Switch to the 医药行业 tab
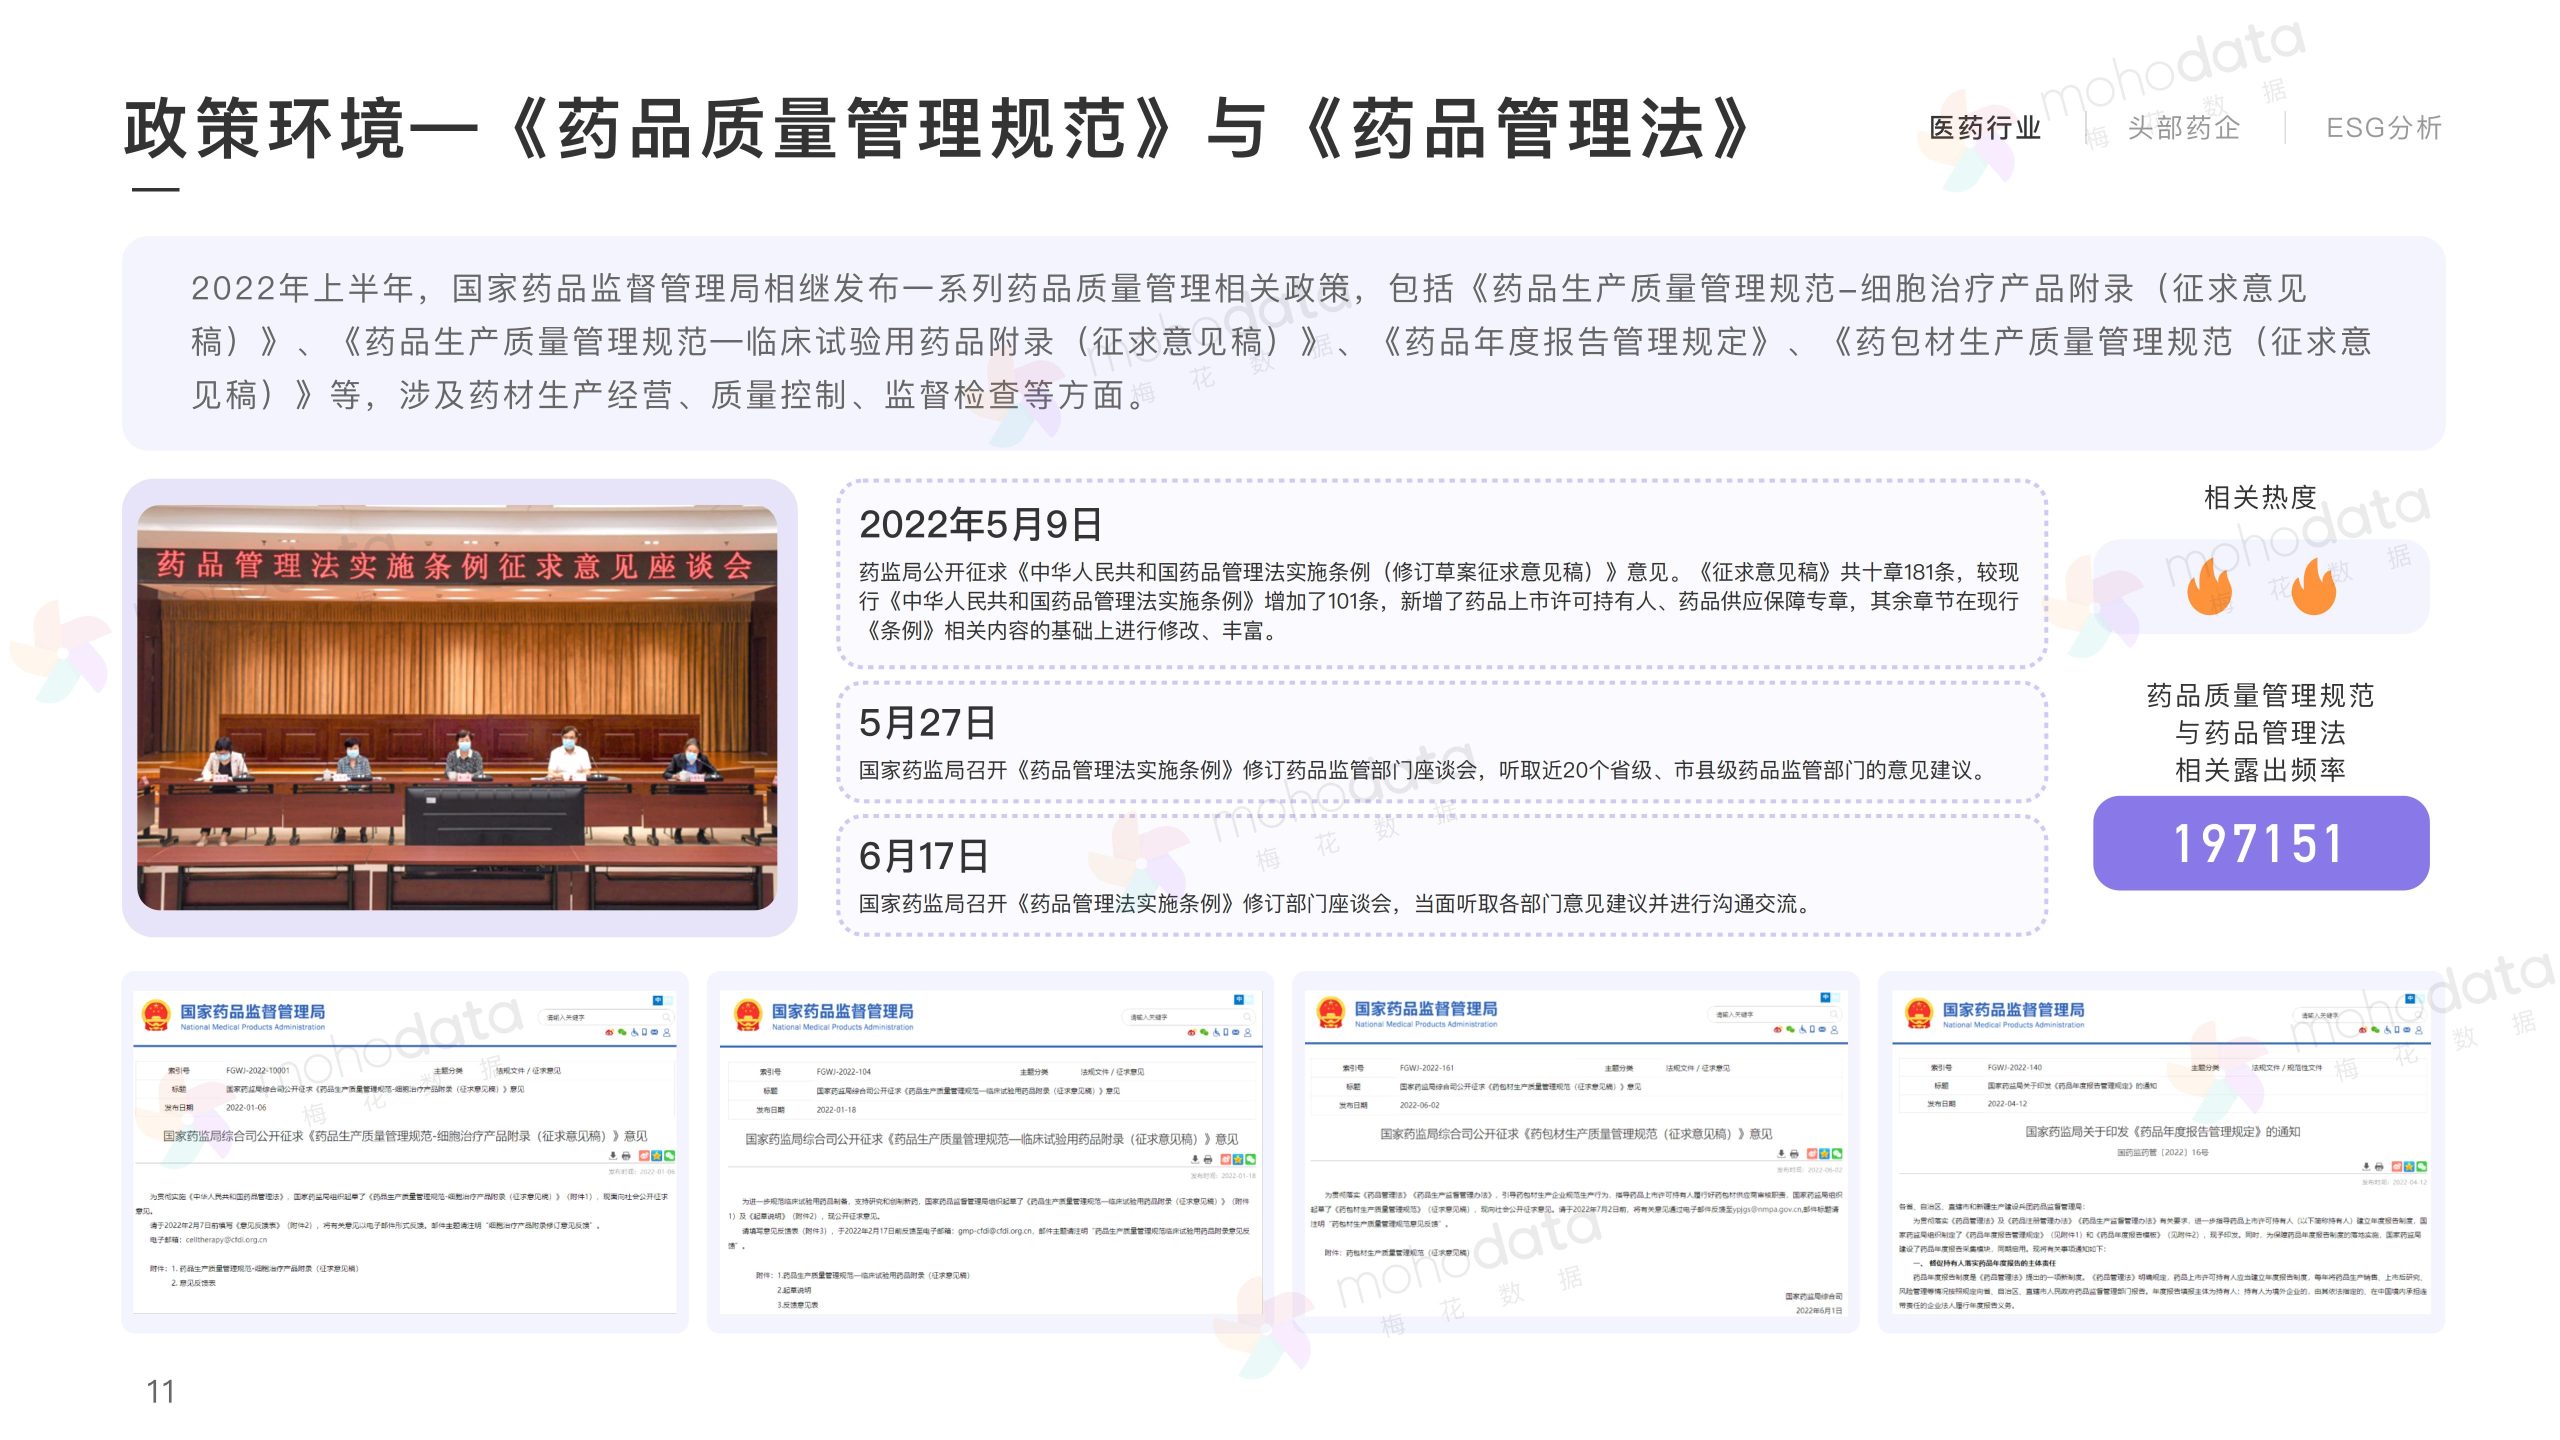Viewport: 2560px width, 1440px height. click(x=1985, y=128)
